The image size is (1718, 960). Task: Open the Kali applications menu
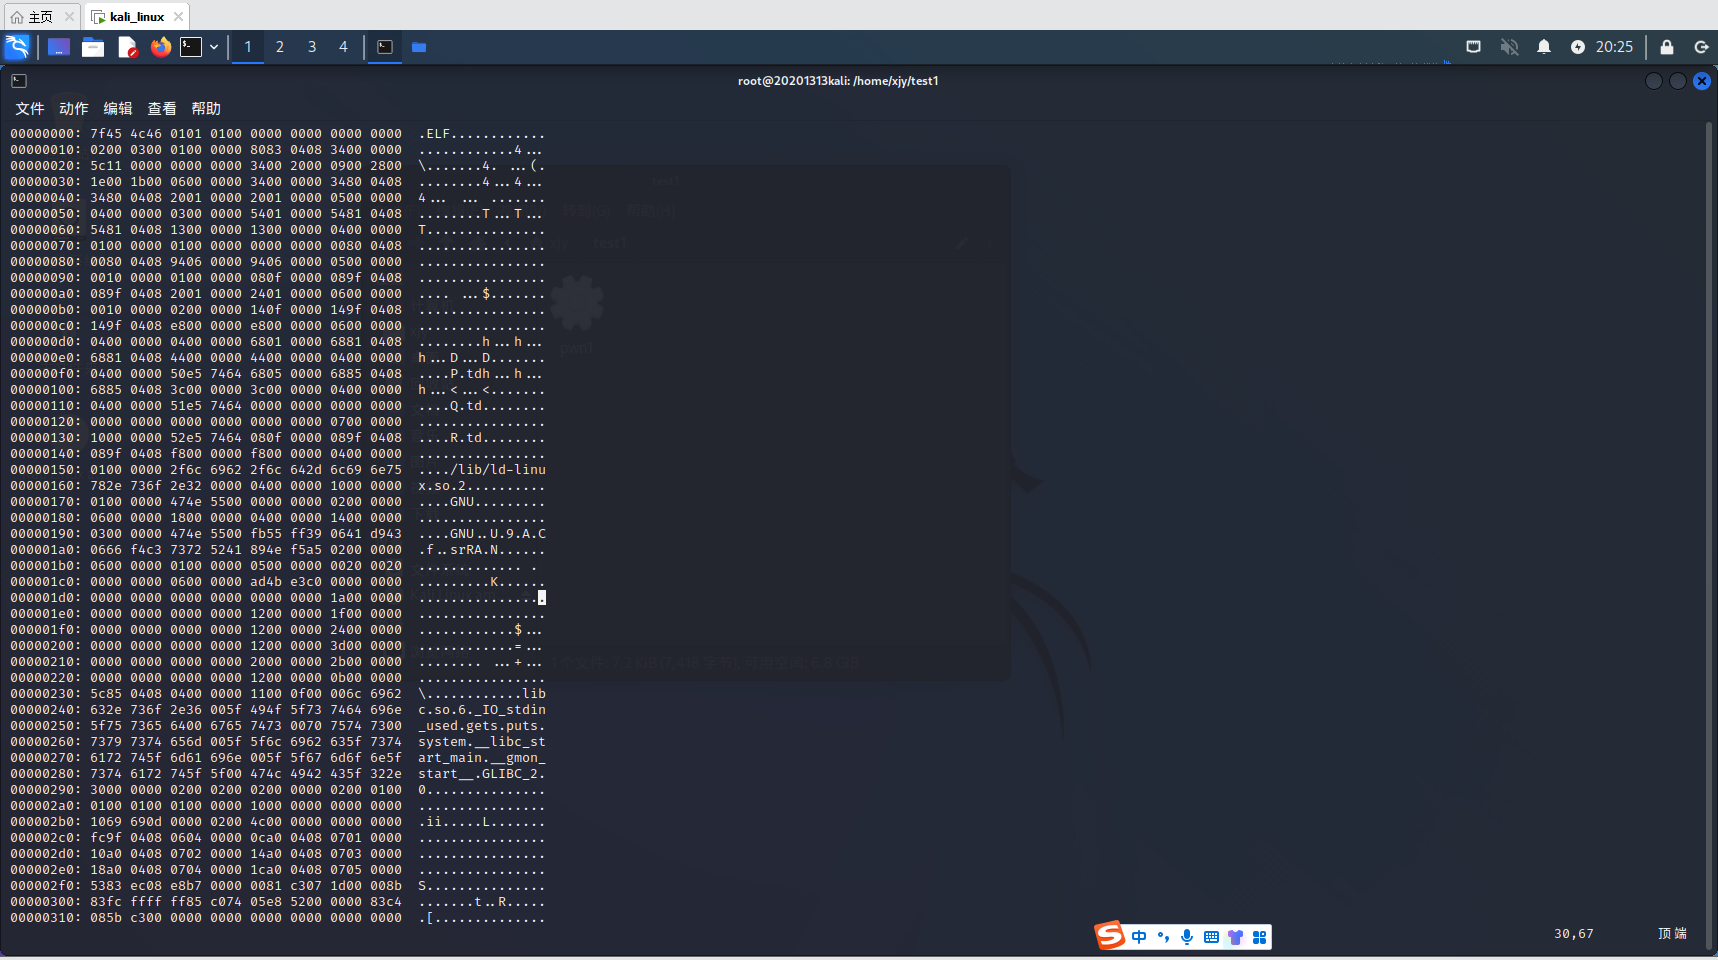[x=18, y=47]
